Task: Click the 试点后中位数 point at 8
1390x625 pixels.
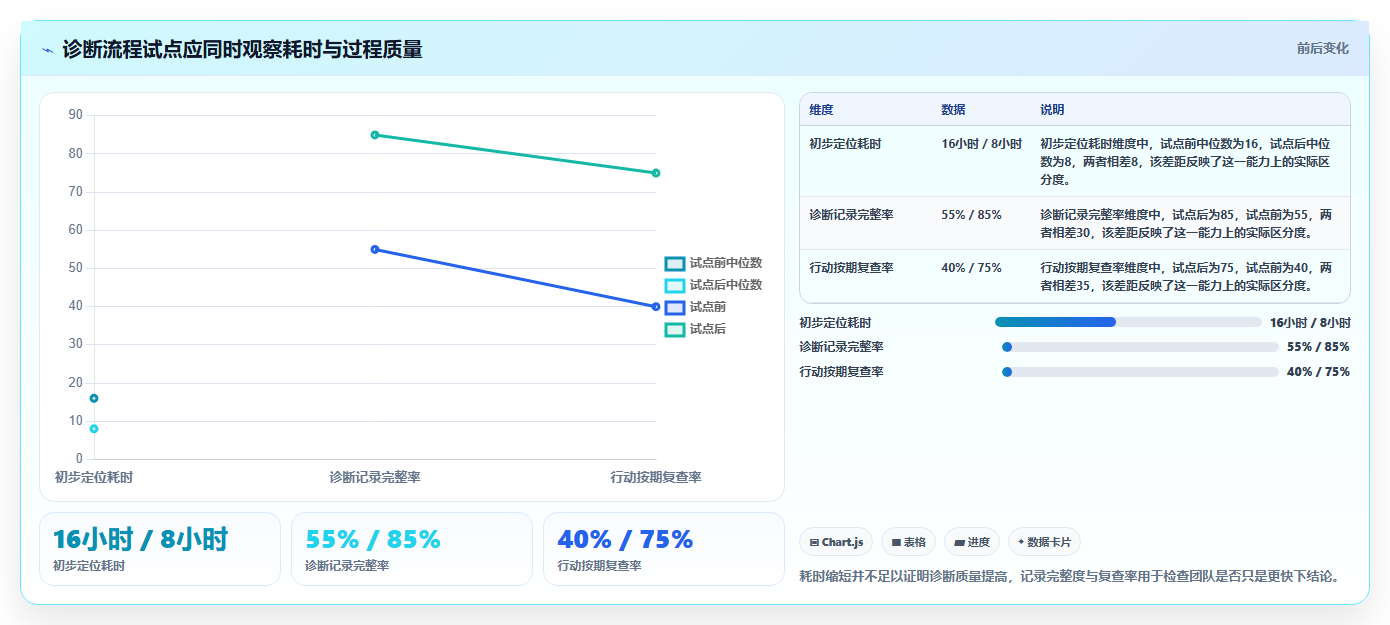Action: click(94, 429)
